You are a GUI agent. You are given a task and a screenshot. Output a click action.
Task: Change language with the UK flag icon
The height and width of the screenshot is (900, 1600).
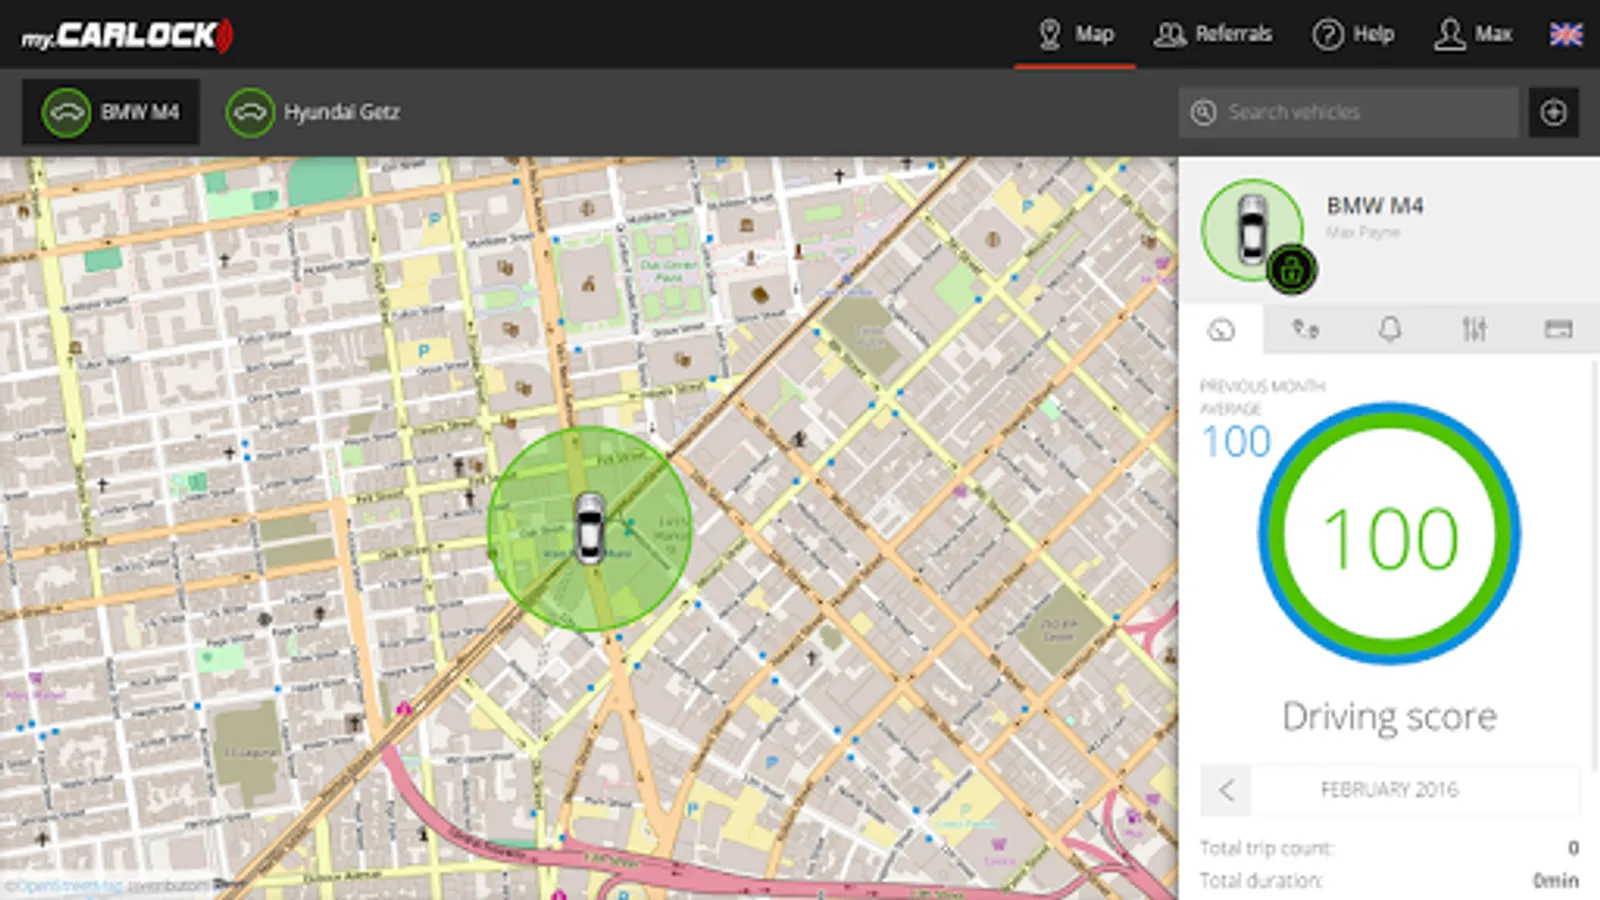[x=1566, y=34]
